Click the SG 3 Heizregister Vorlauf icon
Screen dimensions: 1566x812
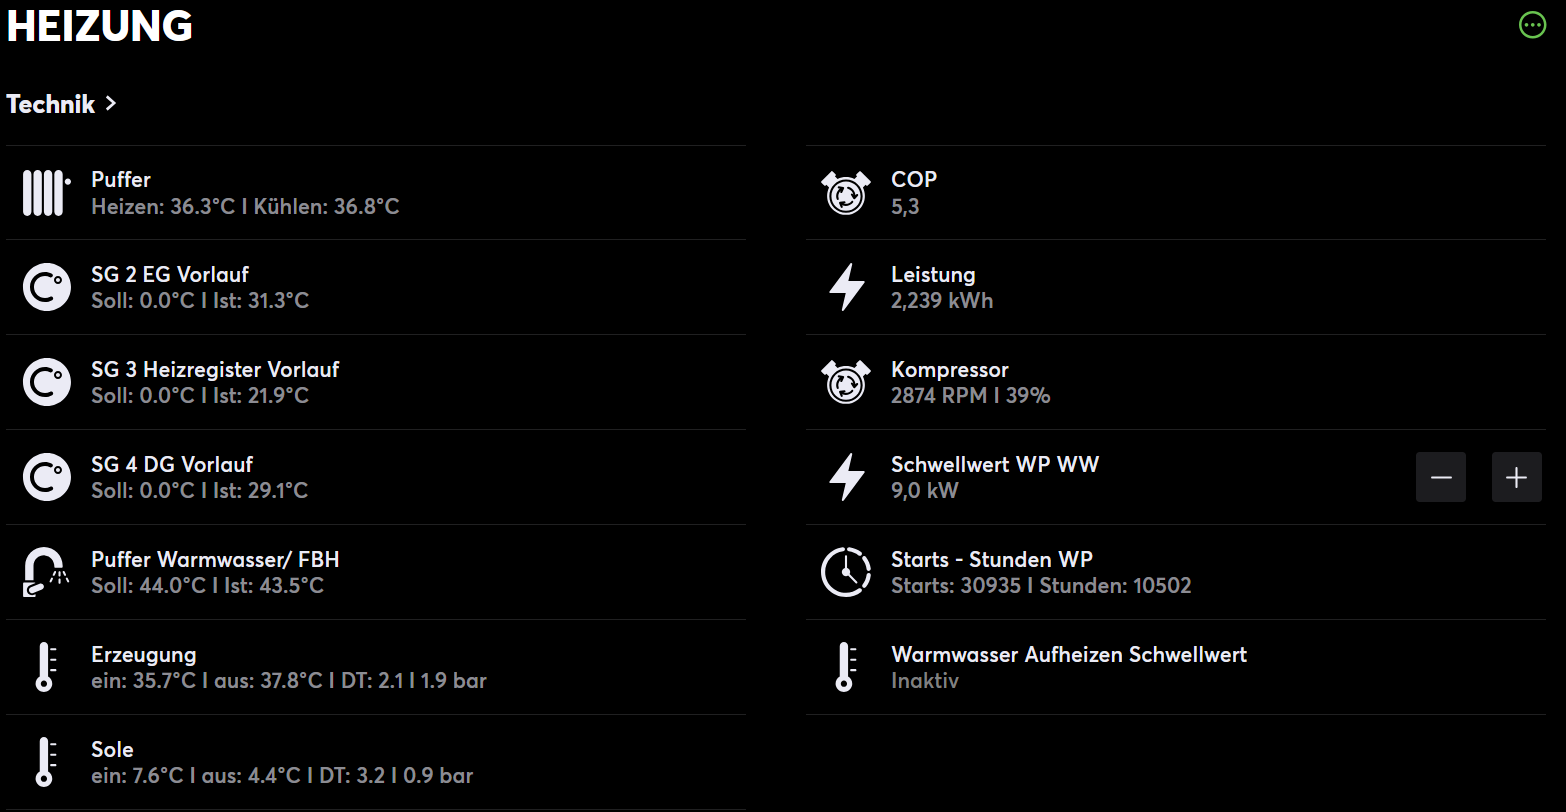coord(46,383)
